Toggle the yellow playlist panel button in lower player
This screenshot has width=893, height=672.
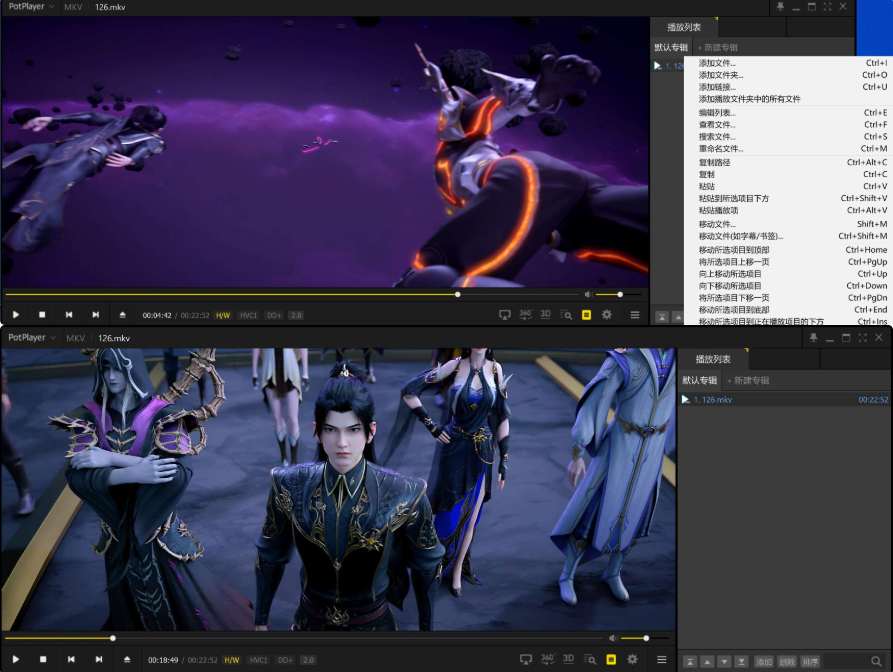tap(611, 660)
